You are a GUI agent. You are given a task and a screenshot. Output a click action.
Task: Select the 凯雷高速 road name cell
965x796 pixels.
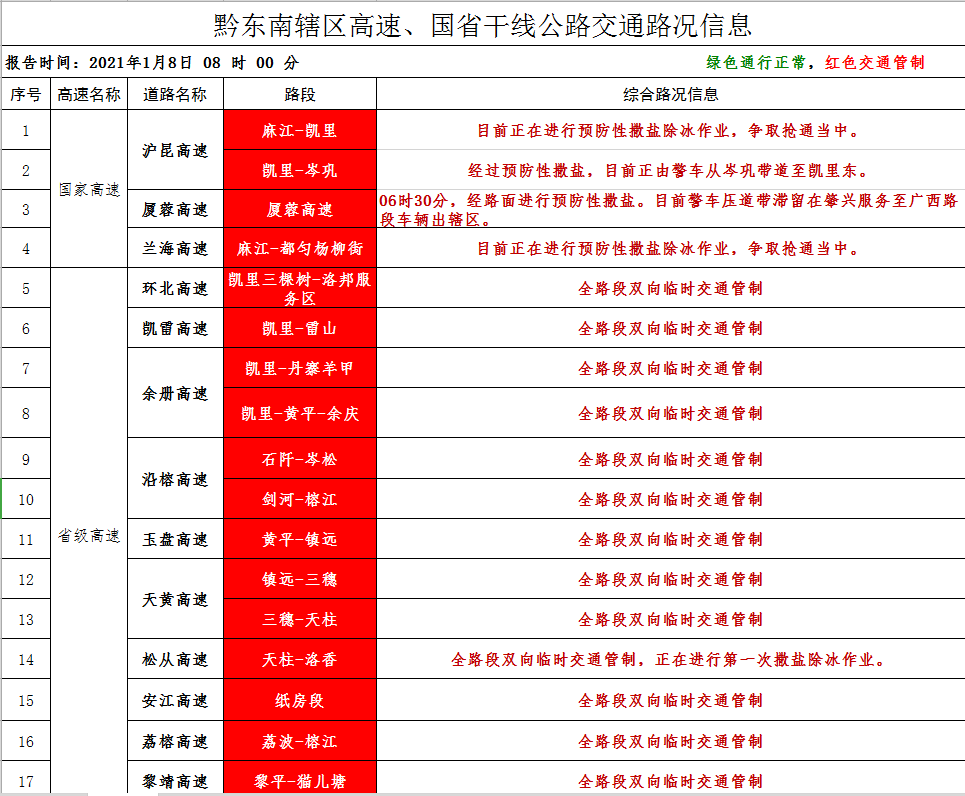click(x=175, y=328)
